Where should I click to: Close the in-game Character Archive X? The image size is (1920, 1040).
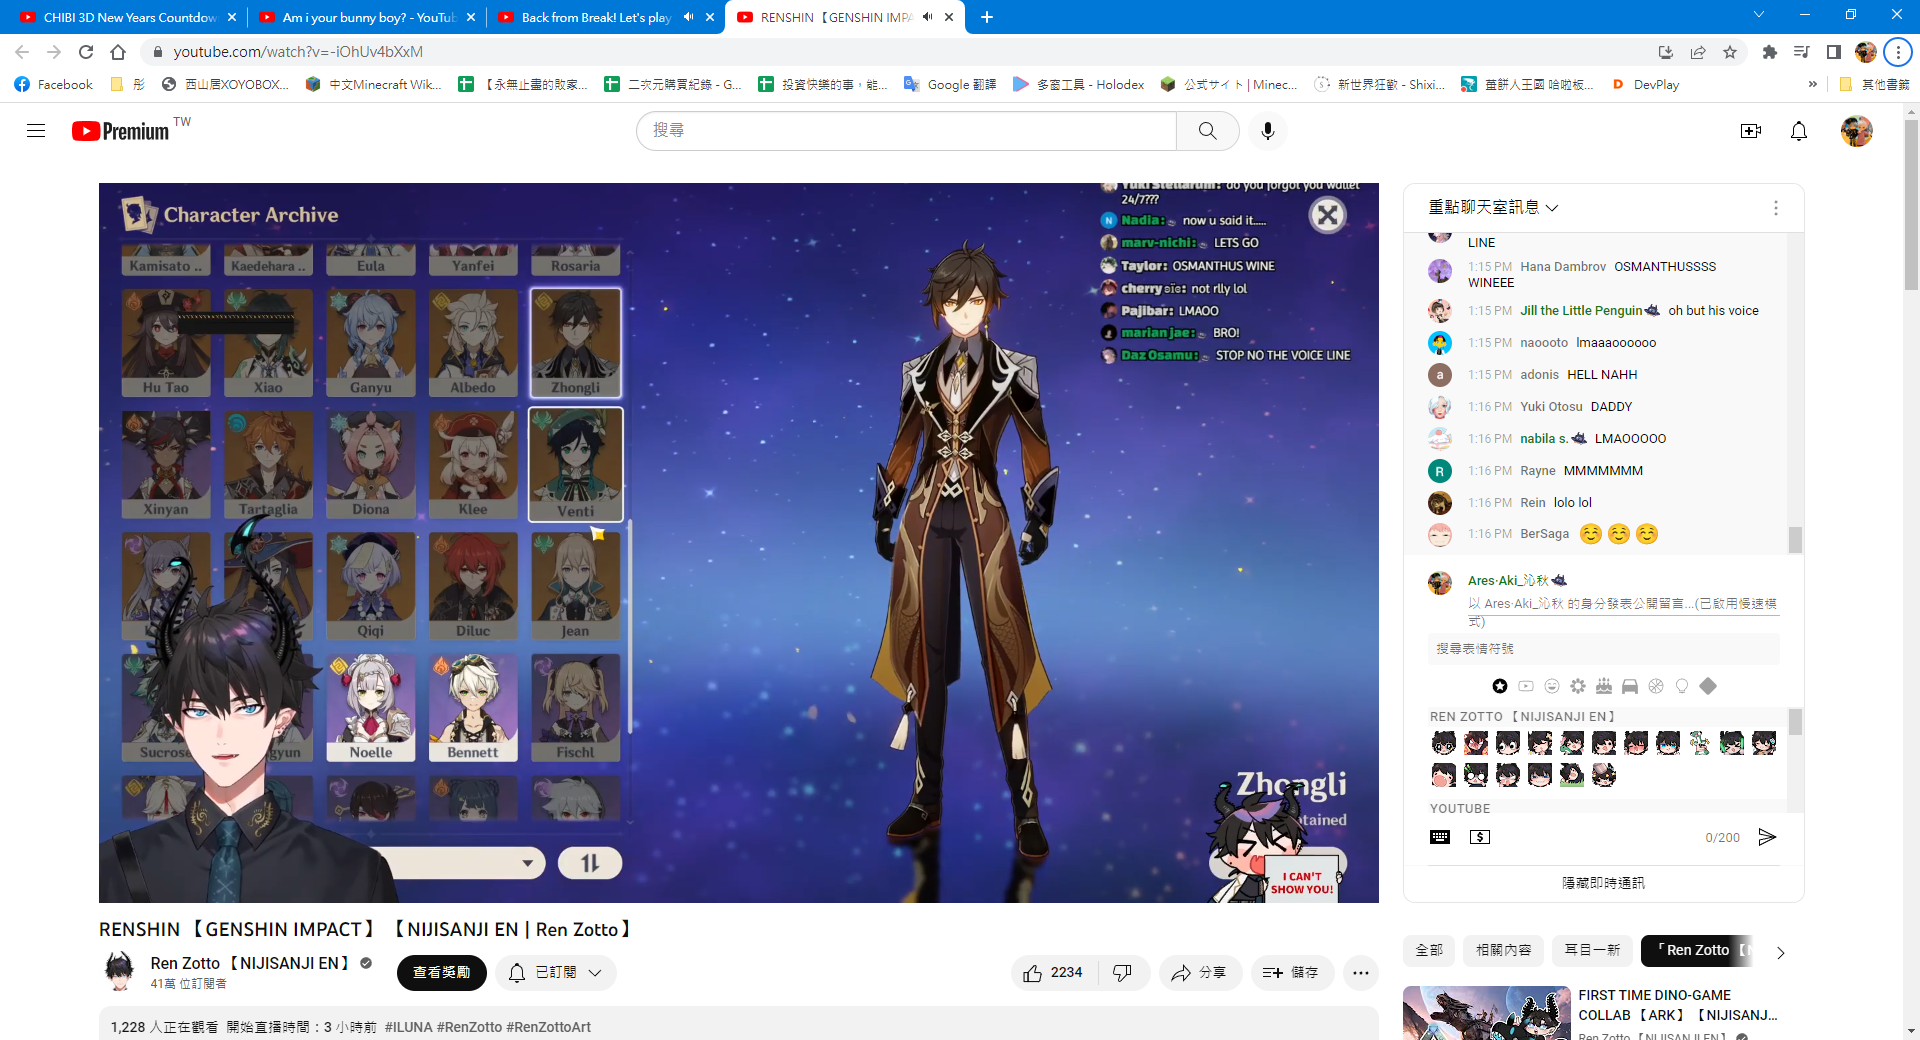pyautogui.click(x=1328, y=215)
